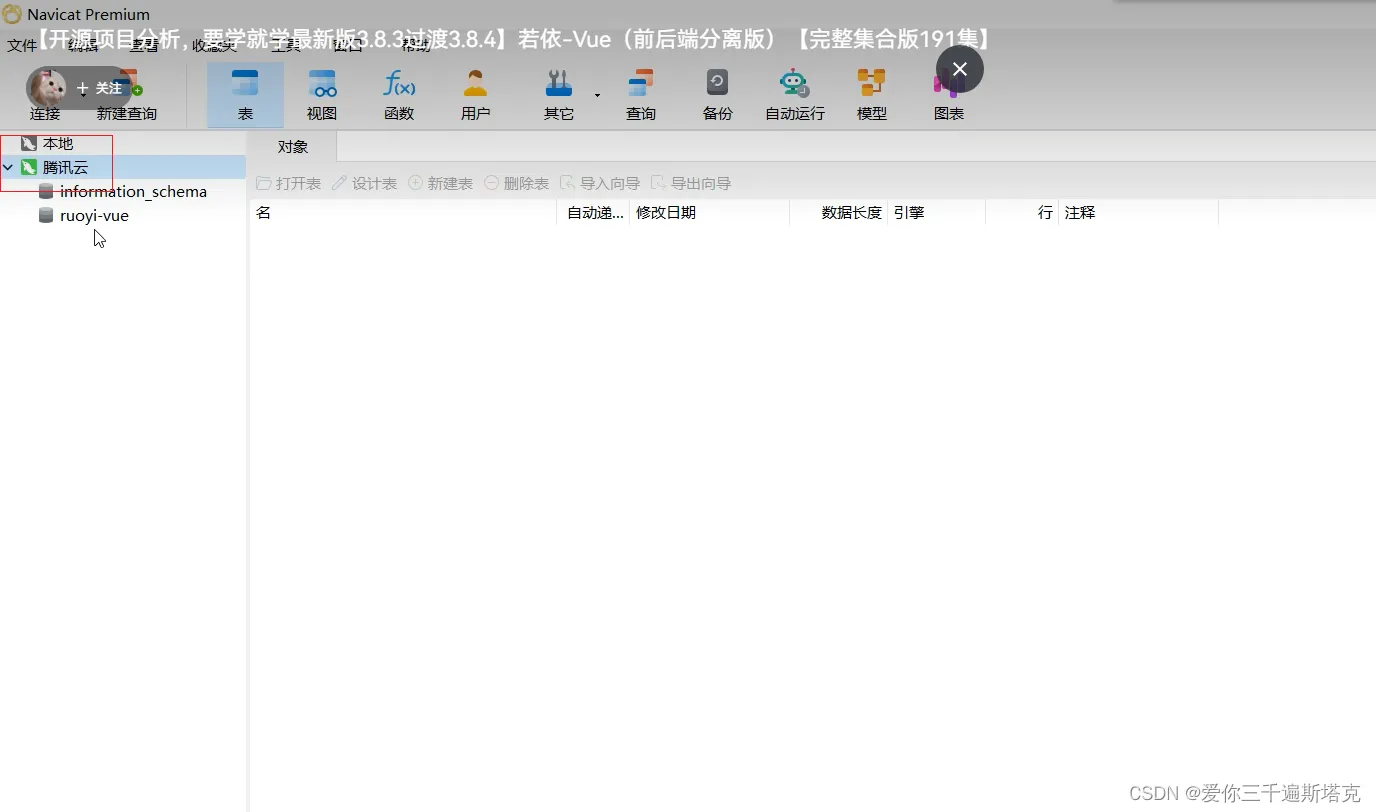Open the 模型 (Model) section
The height and width of the screenshot is (812, 1376).
[x=872, y=95]
